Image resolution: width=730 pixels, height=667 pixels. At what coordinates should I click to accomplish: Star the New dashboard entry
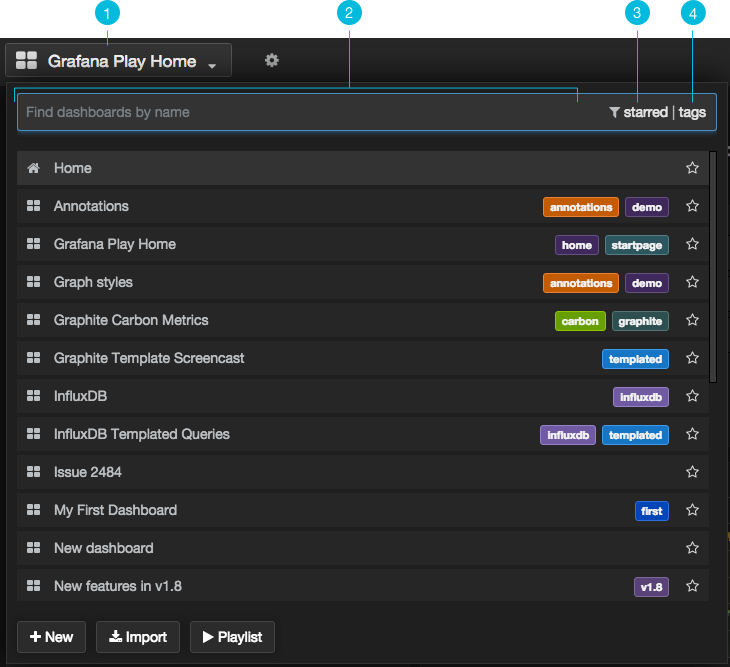coord(692,548)
